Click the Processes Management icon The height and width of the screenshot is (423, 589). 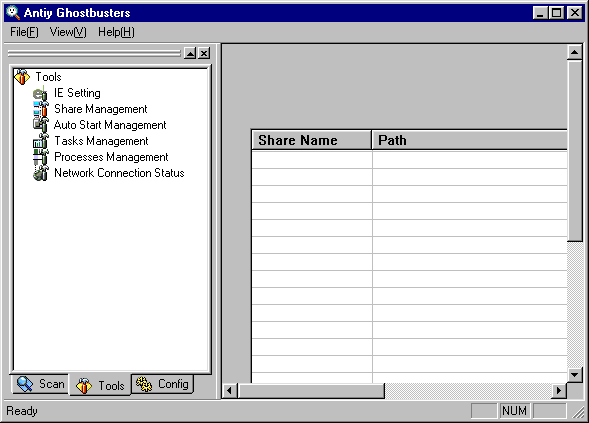click(x=41, y=157)
